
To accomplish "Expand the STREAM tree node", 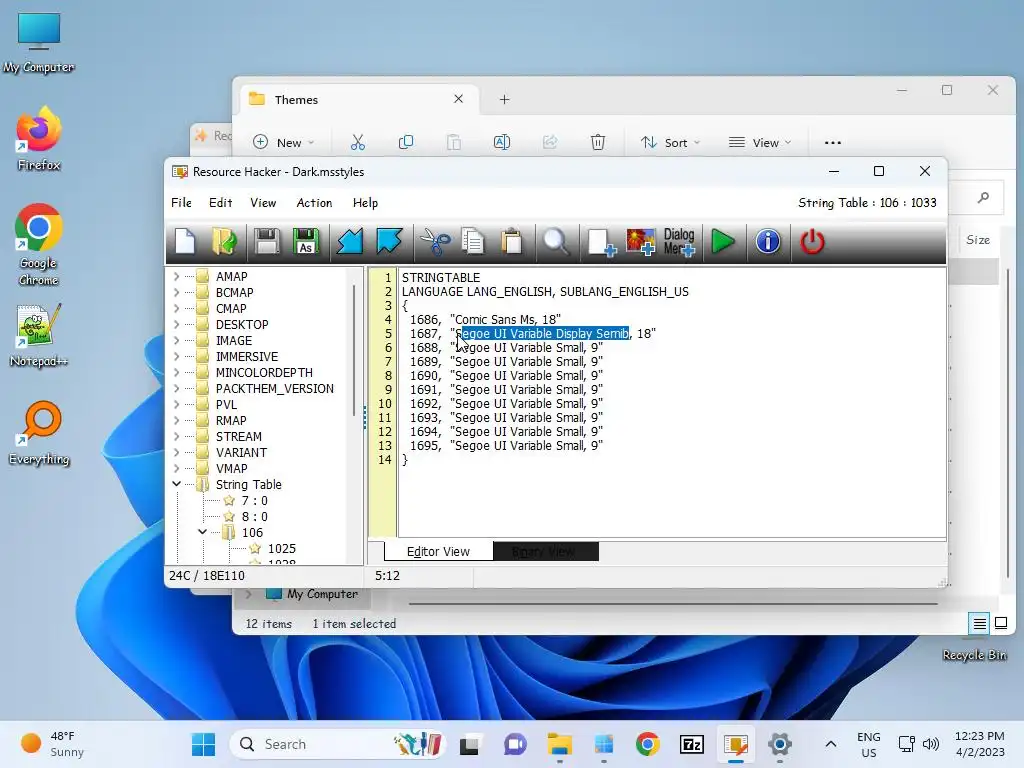I will click(176, 436).
